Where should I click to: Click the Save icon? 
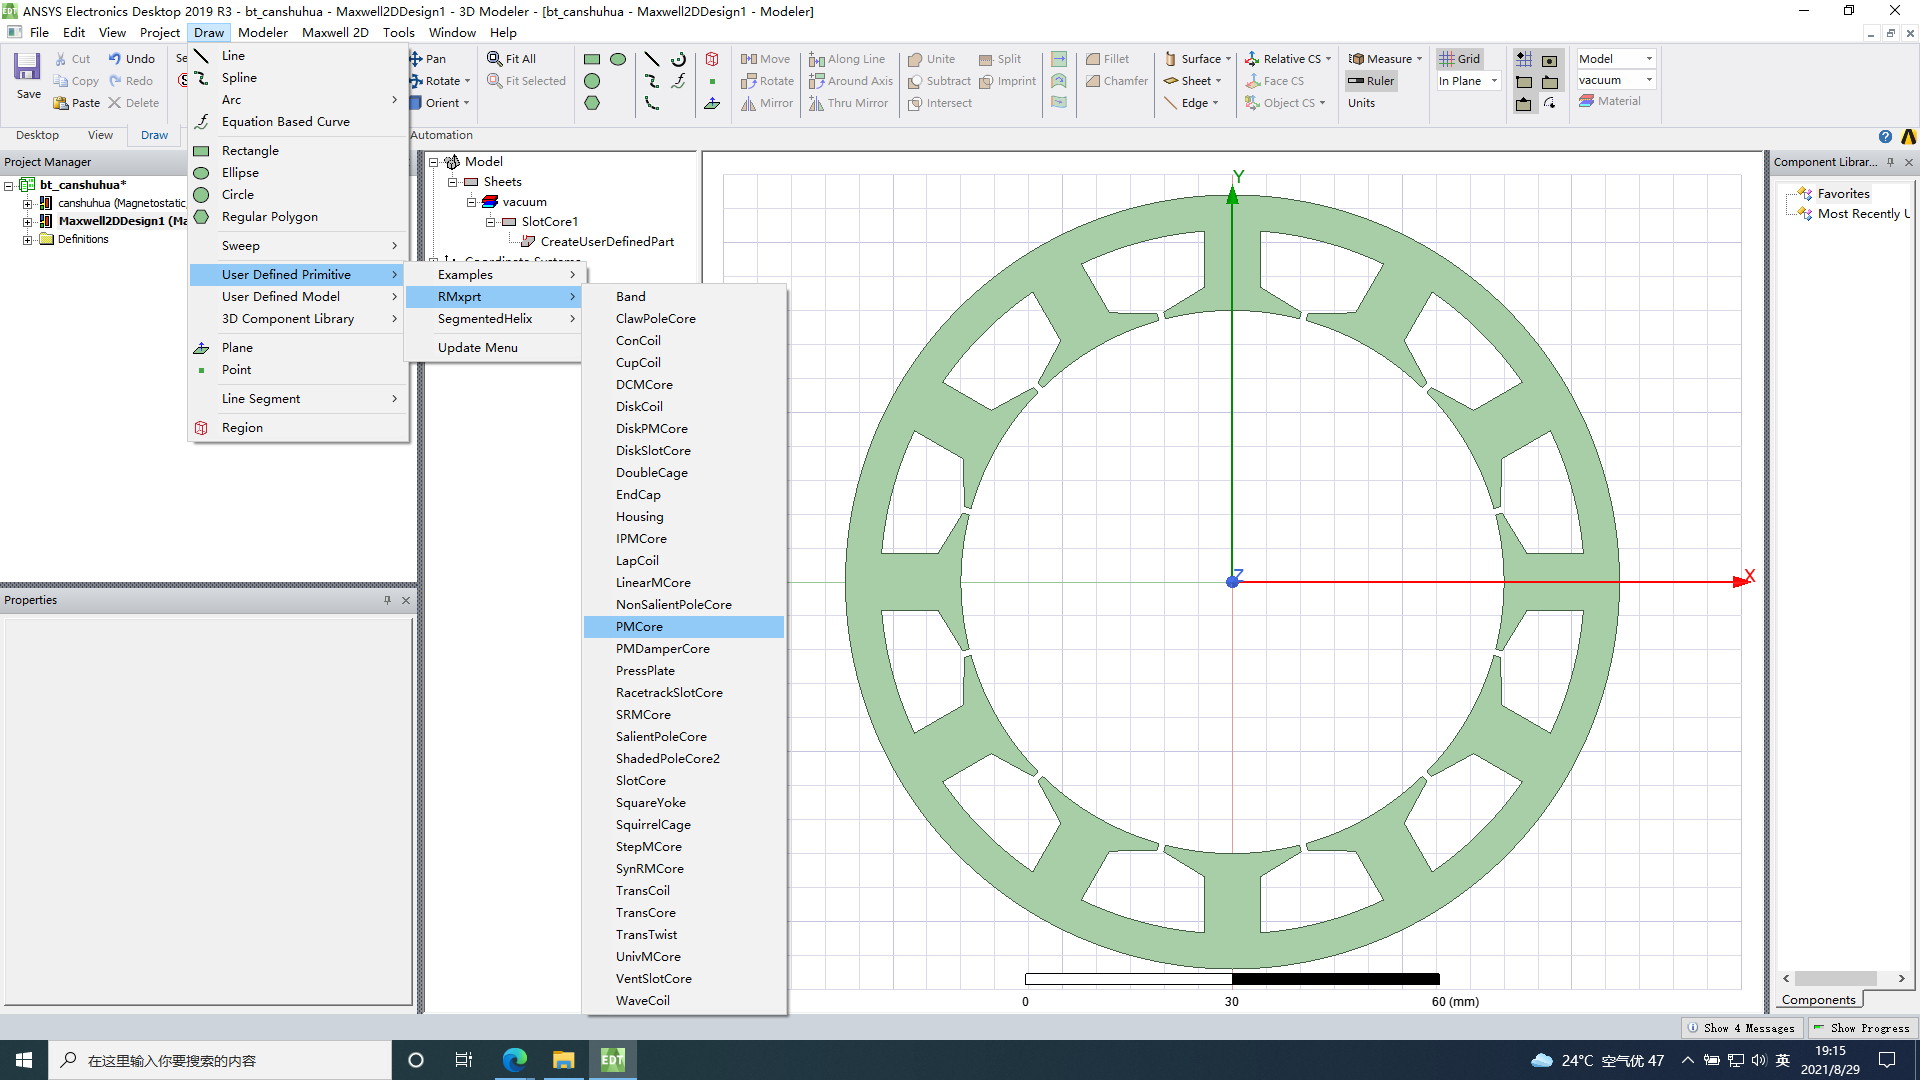27,68
